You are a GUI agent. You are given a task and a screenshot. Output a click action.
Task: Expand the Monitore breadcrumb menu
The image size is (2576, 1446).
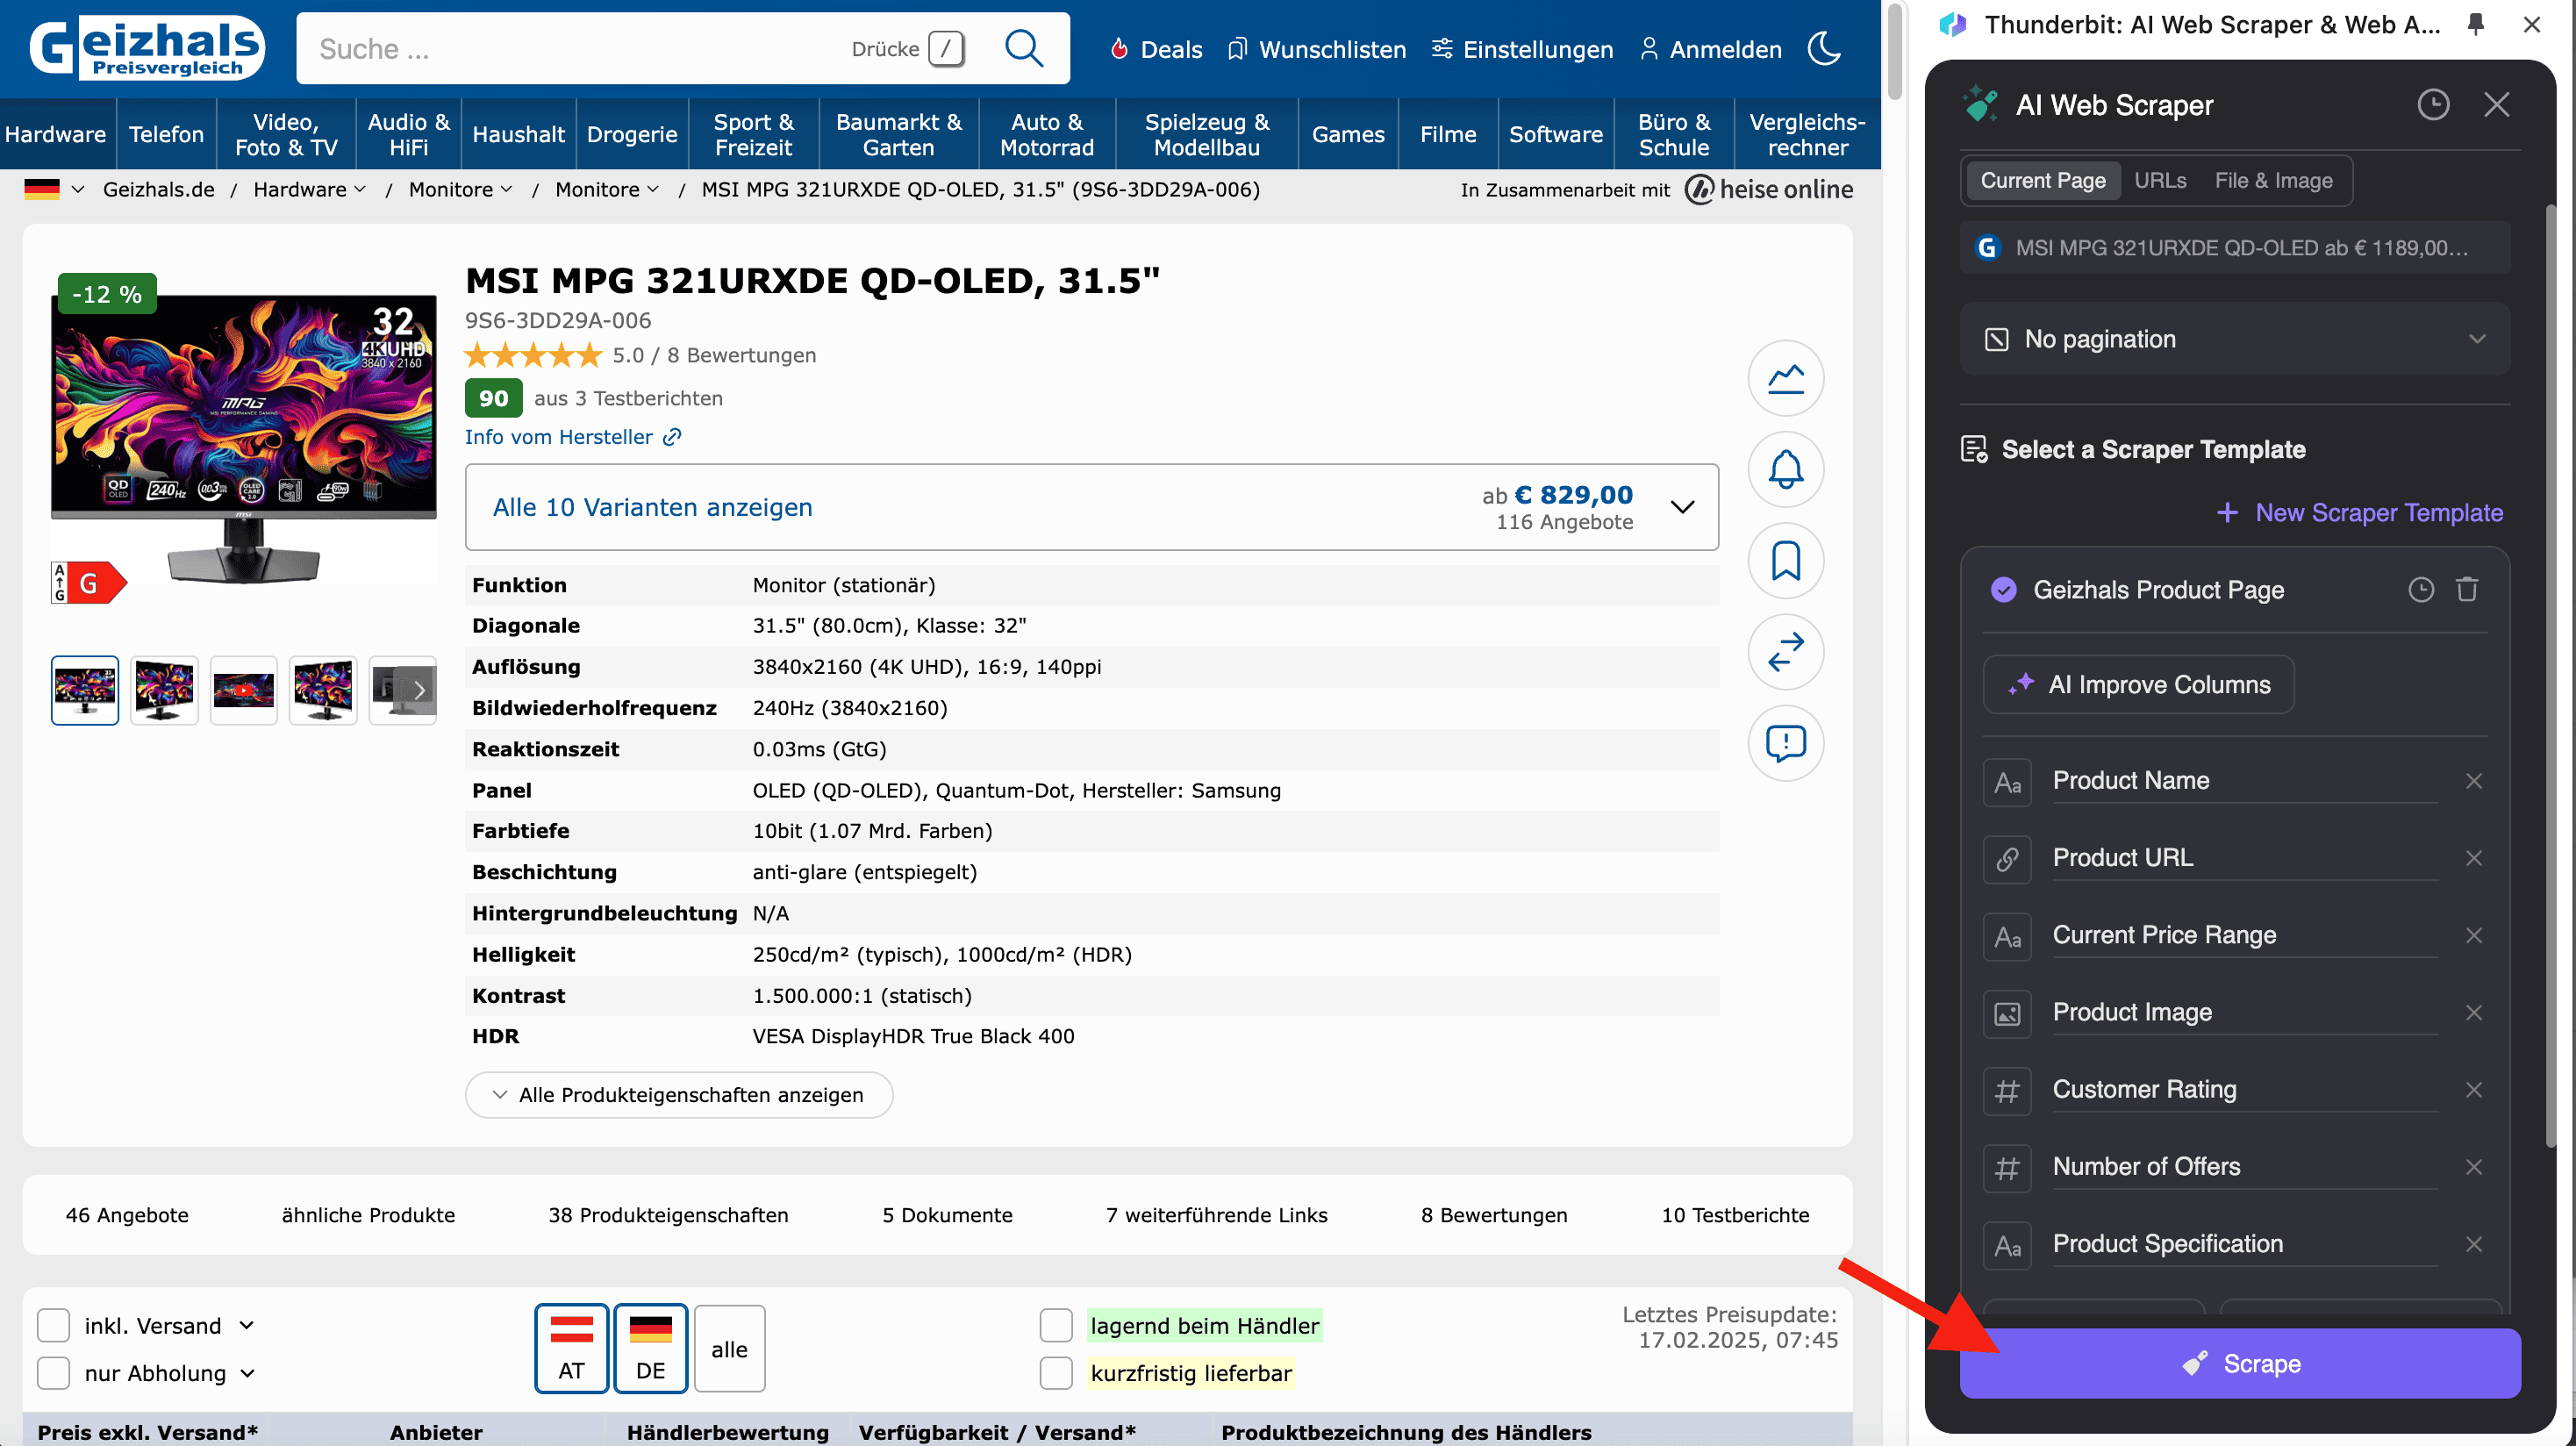point(459,189)
